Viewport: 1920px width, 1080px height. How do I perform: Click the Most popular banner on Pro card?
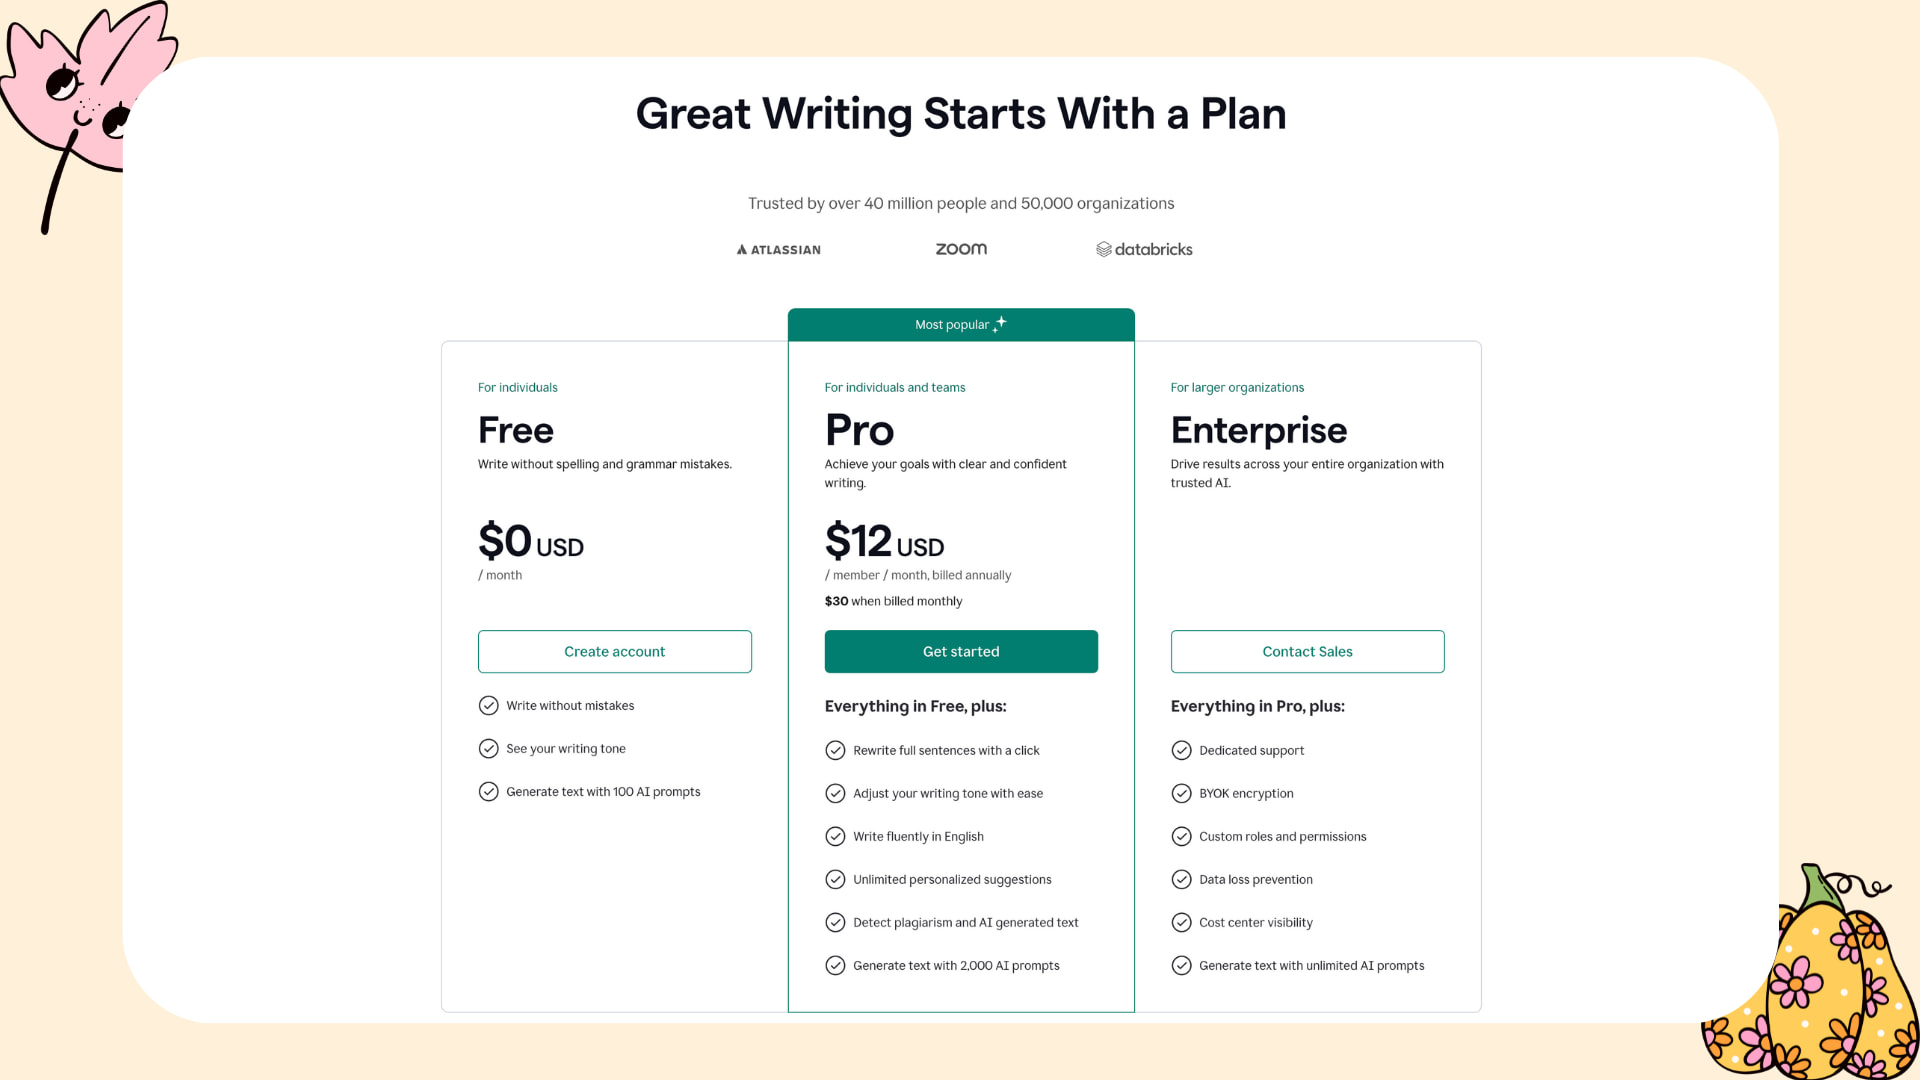961,324
